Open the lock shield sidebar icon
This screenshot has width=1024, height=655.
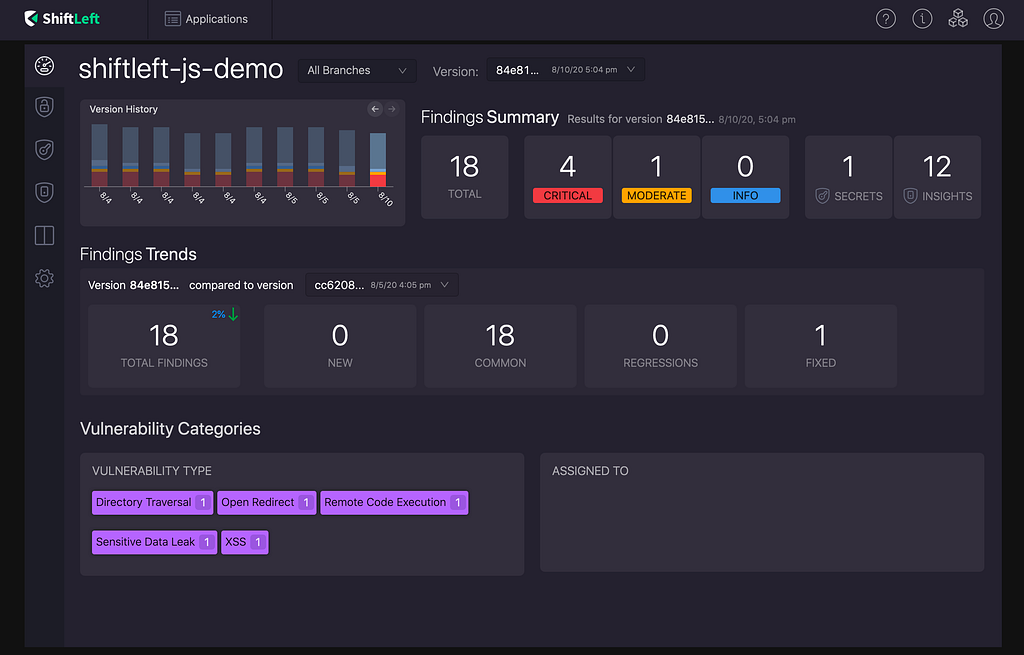(x=44, y=106)
